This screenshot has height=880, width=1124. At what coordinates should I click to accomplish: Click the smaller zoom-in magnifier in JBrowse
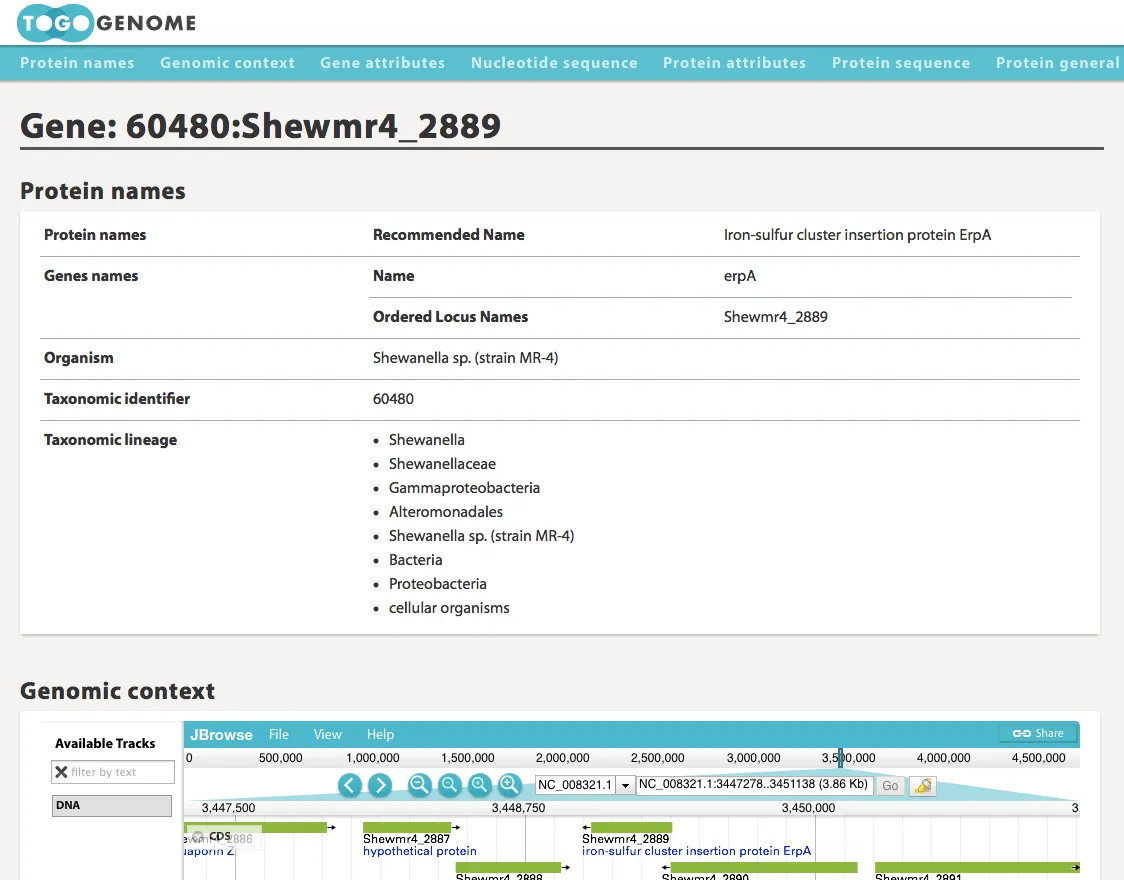point(479,785)
